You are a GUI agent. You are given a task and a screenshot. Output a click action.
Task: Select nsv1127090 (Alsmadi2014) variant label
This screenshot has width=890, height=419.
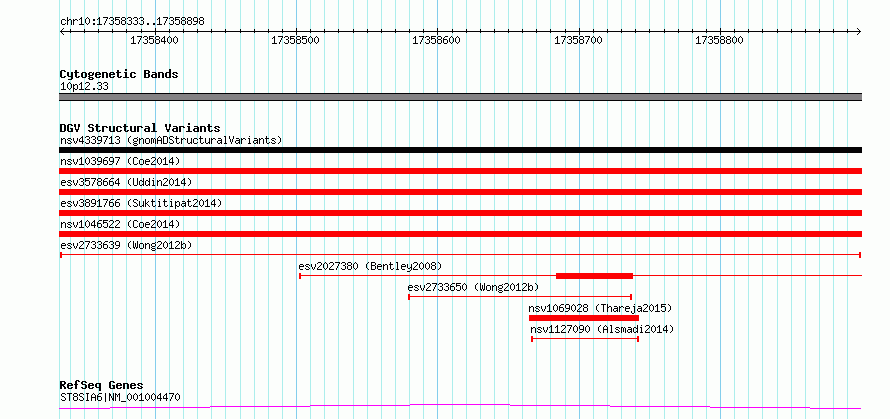click(602, 329)
